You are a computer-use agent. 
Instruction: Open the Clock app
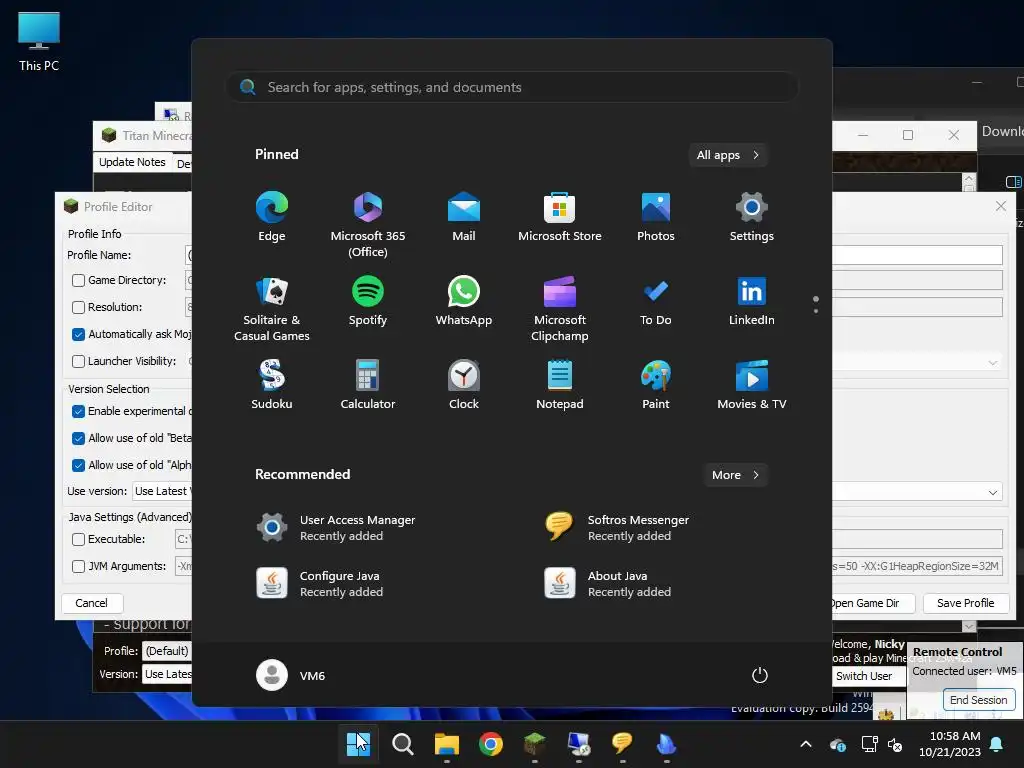coord(464,385)
